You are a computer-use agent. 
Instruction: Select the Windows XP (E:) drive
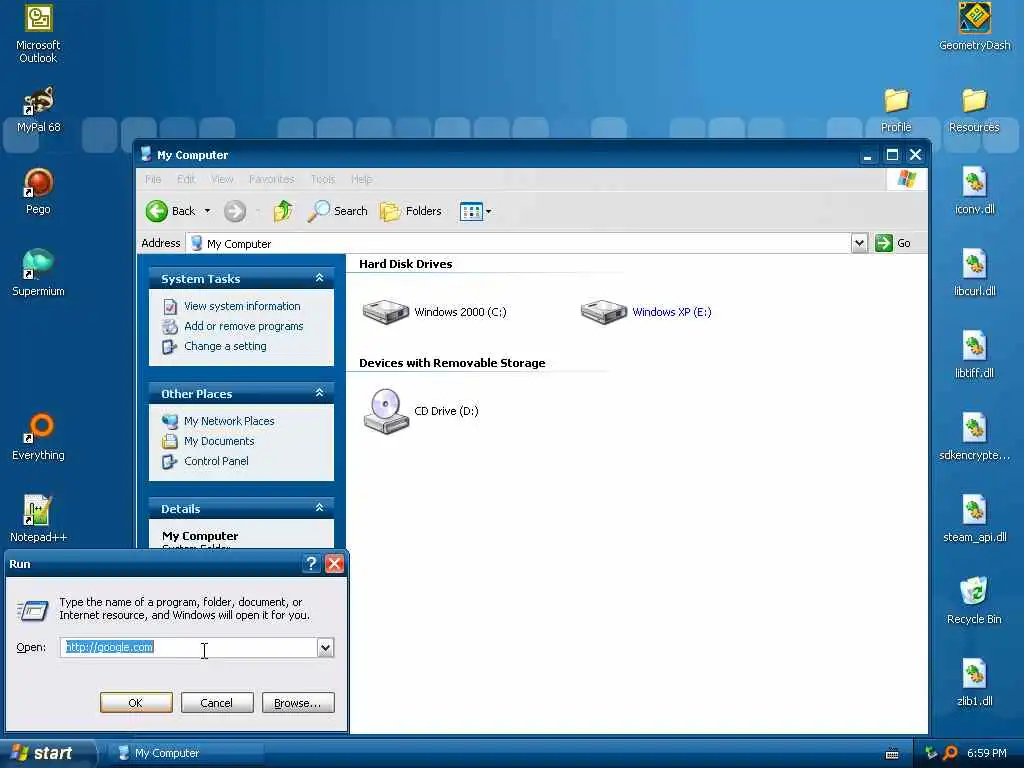[x=647, y=312]
